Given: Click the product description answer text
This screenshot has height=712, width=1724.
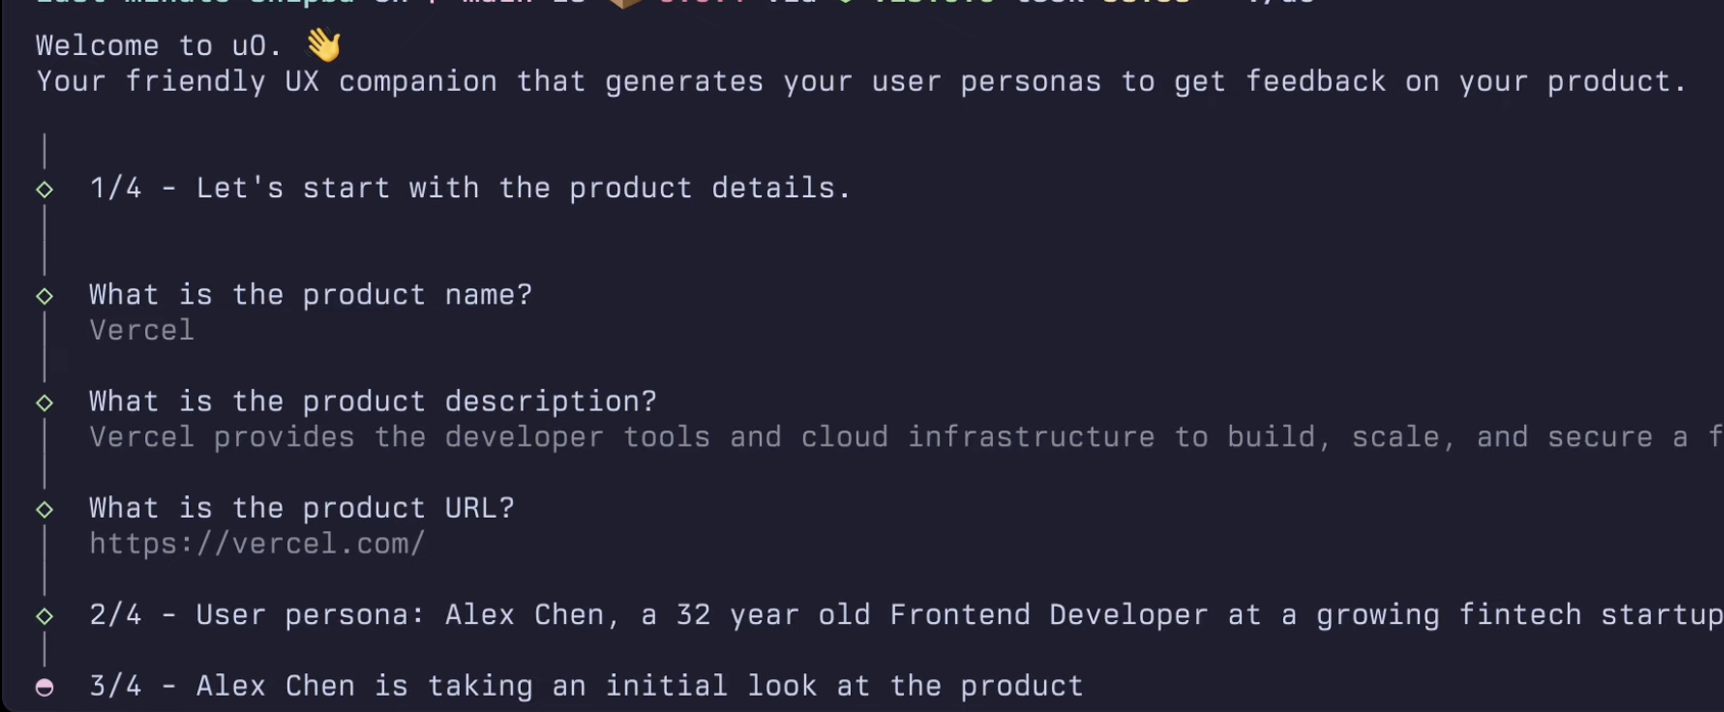Looking at the screenshot, I should click(906, 437).
